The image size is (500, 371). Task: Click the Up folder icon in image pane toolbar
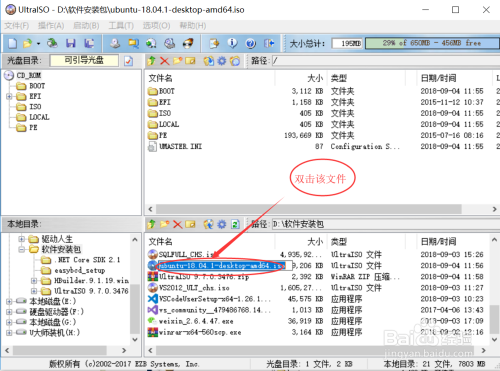(151, 61)
